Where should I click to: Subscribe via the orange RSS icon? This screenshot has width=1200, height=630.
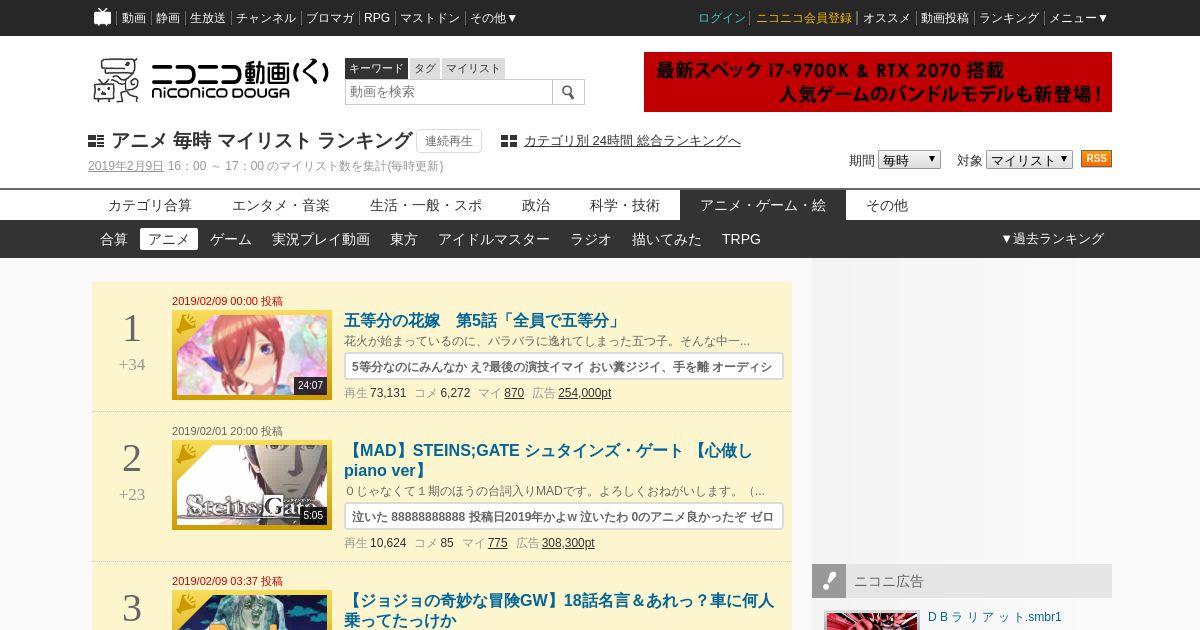[1096, 159]
